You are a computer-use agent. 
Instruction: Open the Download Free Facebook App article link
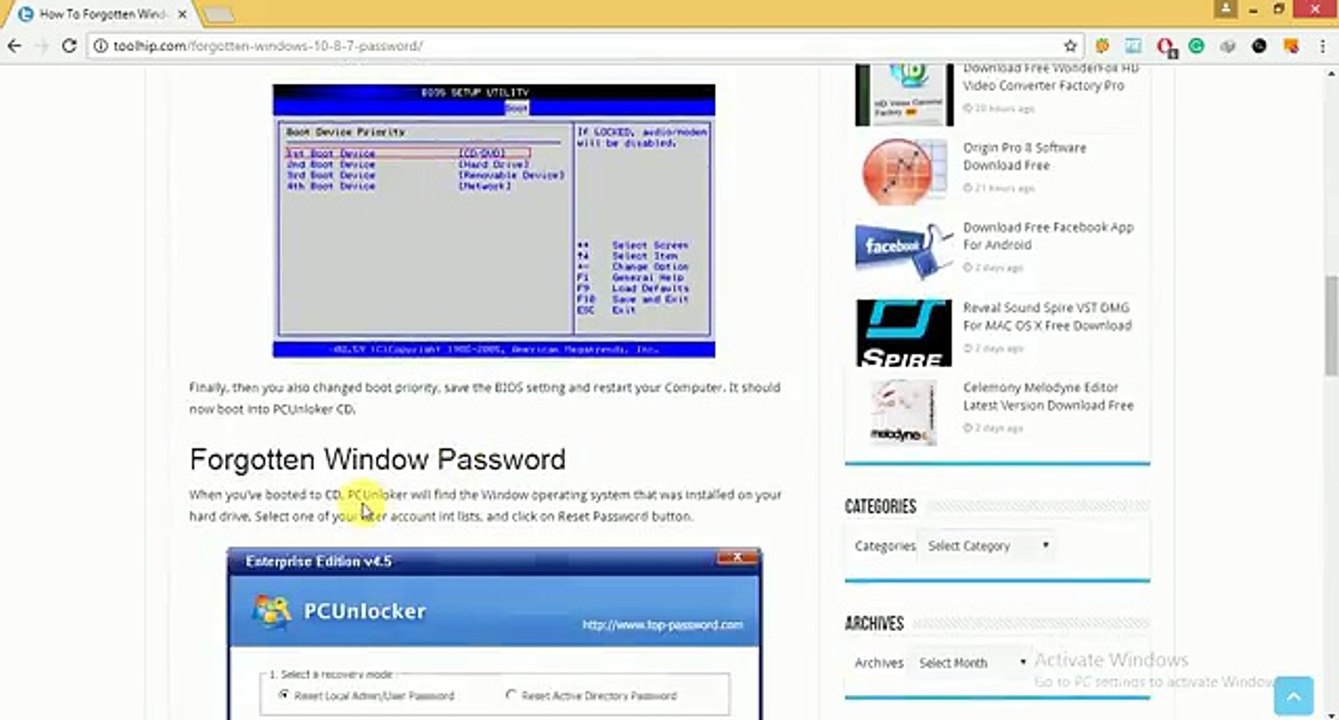pyautogui.click(x=1048, y=236)
